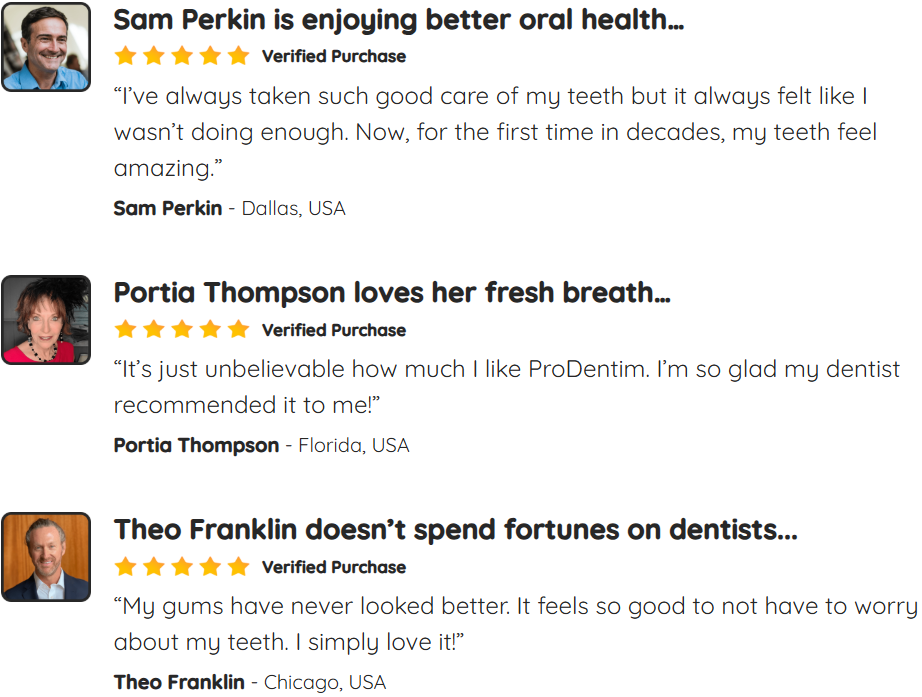Click Verified Purchase label under Theo Franklin
922x697 pixels.
[x=334, y=567]
